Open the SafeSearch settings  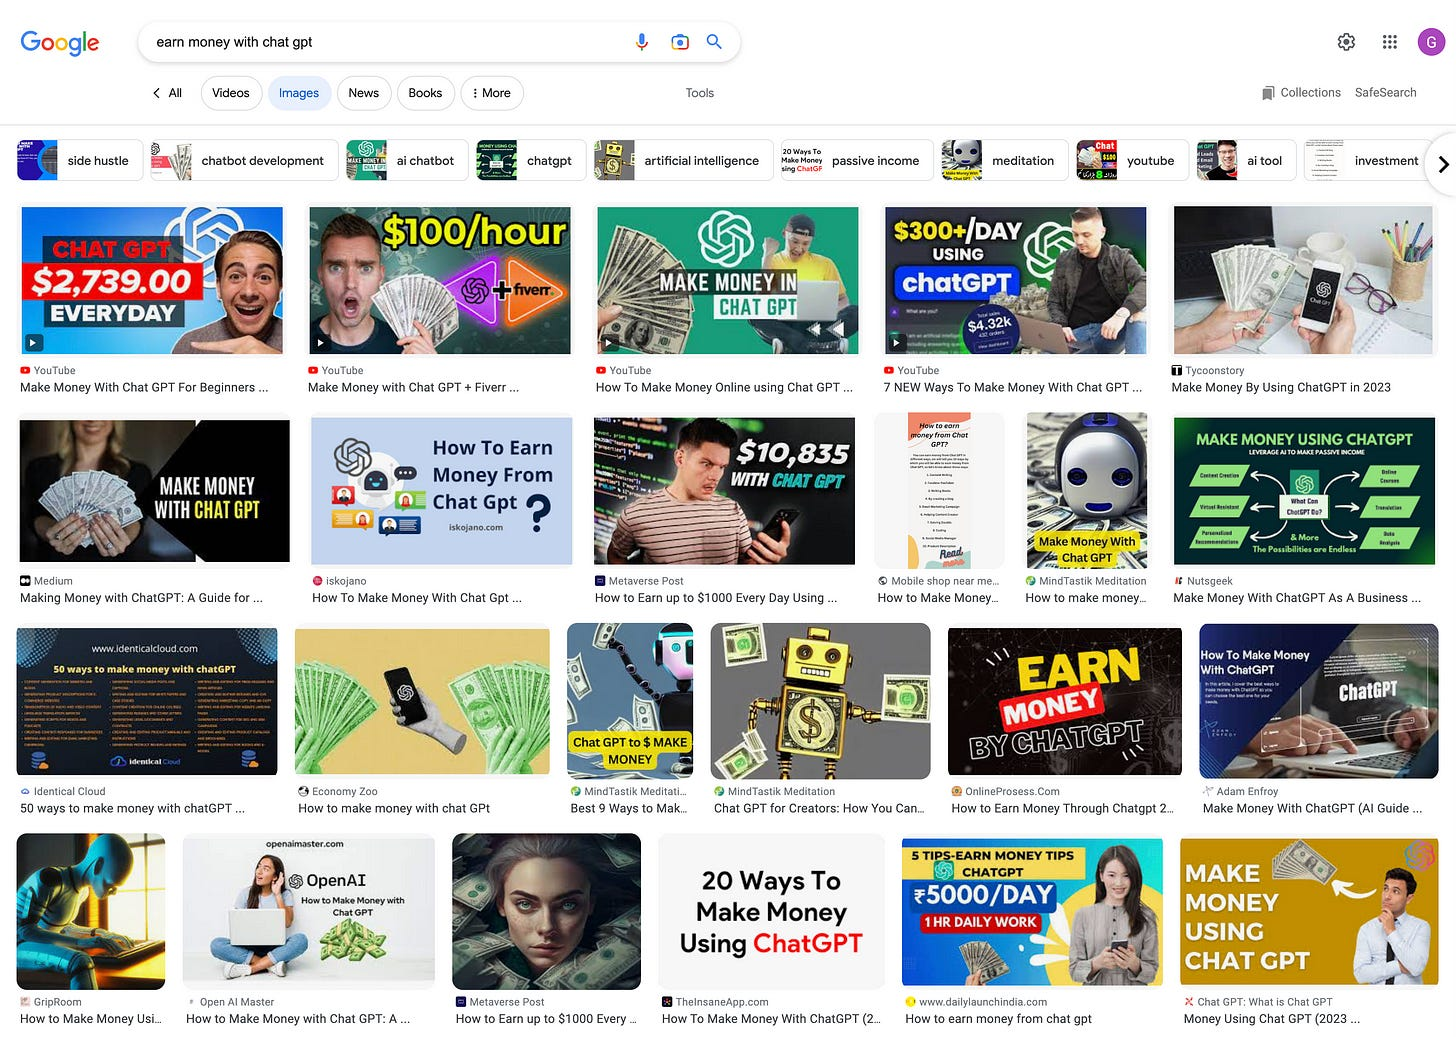click(1385, 93)
